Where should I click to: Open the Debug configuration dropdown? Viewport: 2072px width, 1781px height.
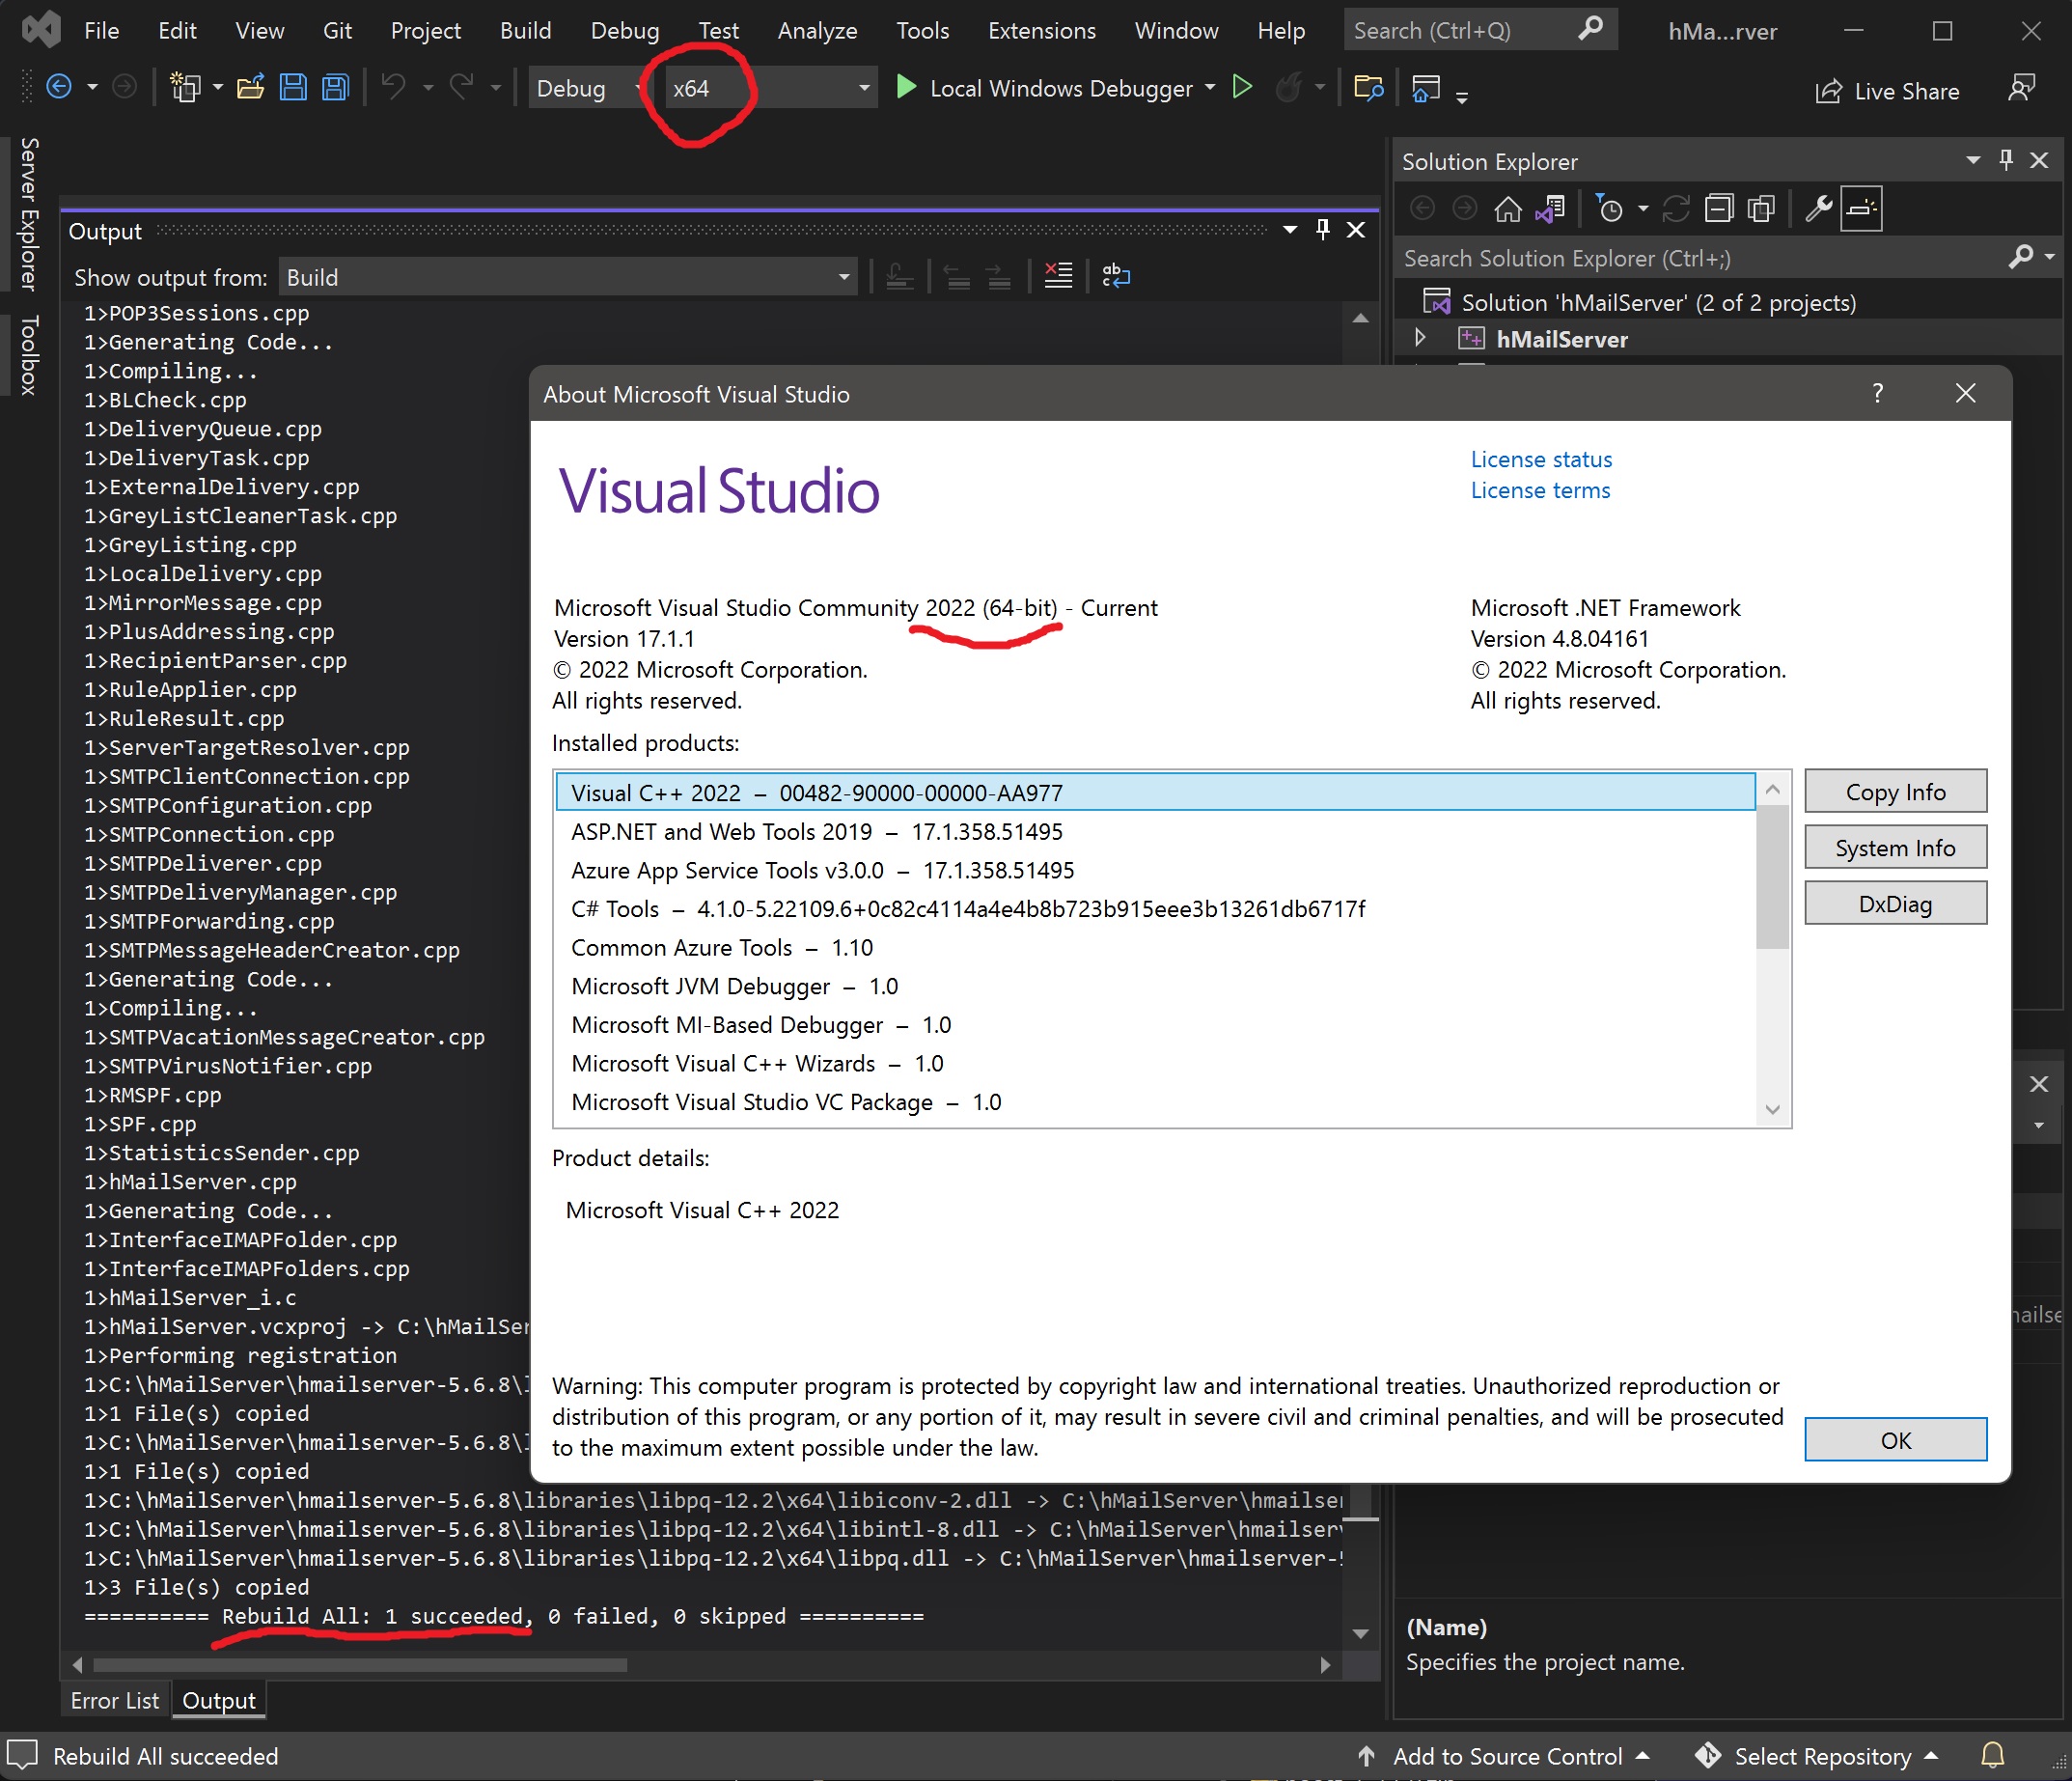[x=640, y=88]
